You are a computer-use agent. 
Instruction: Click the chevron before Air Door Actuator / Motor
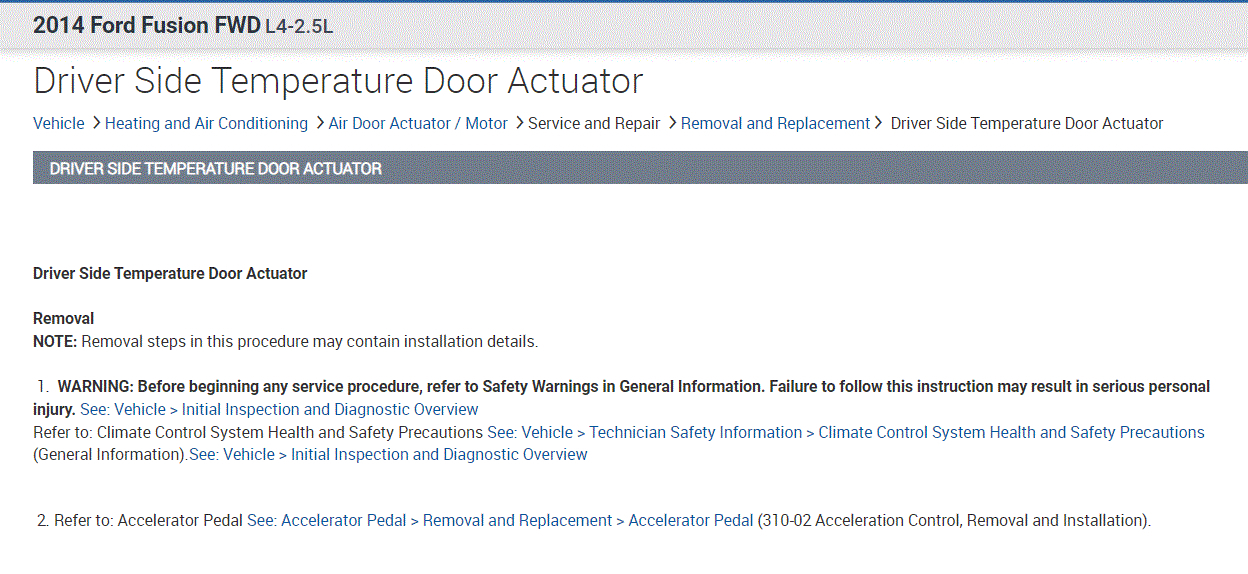click(319, 123)
